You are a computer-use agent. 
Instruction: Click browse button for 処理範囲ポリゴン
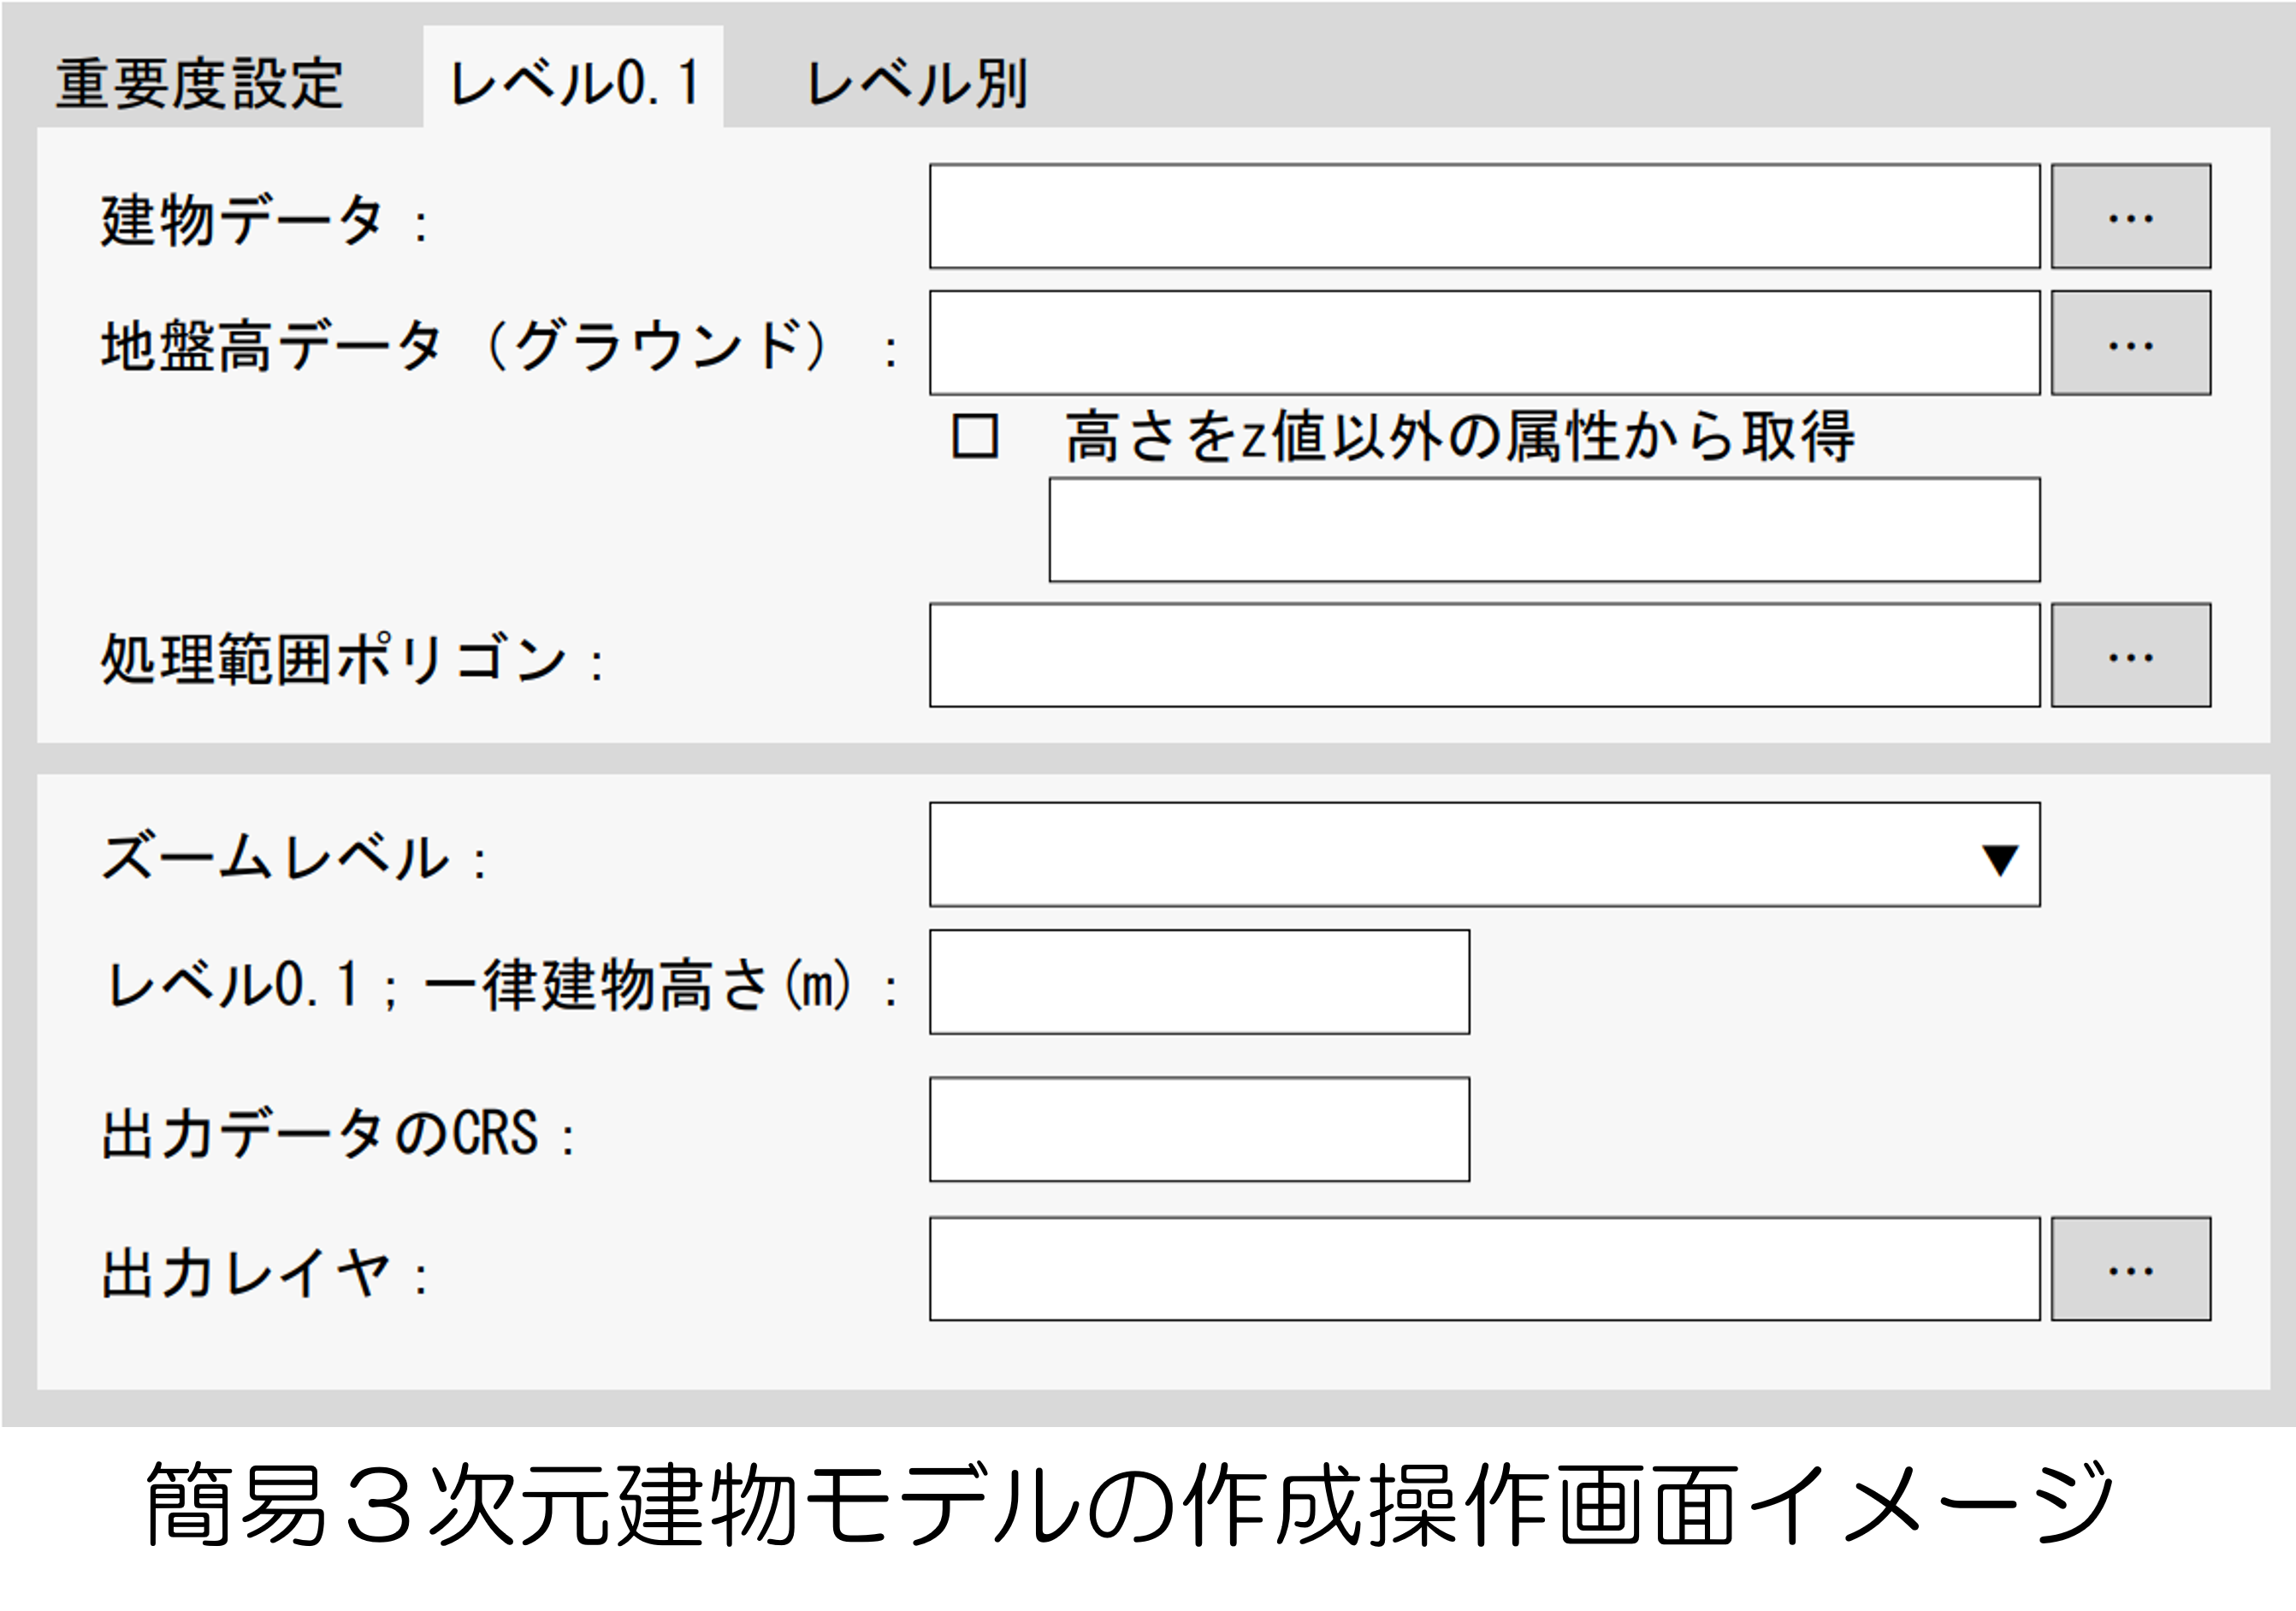pyautogui.click(x=2130, y=655)
